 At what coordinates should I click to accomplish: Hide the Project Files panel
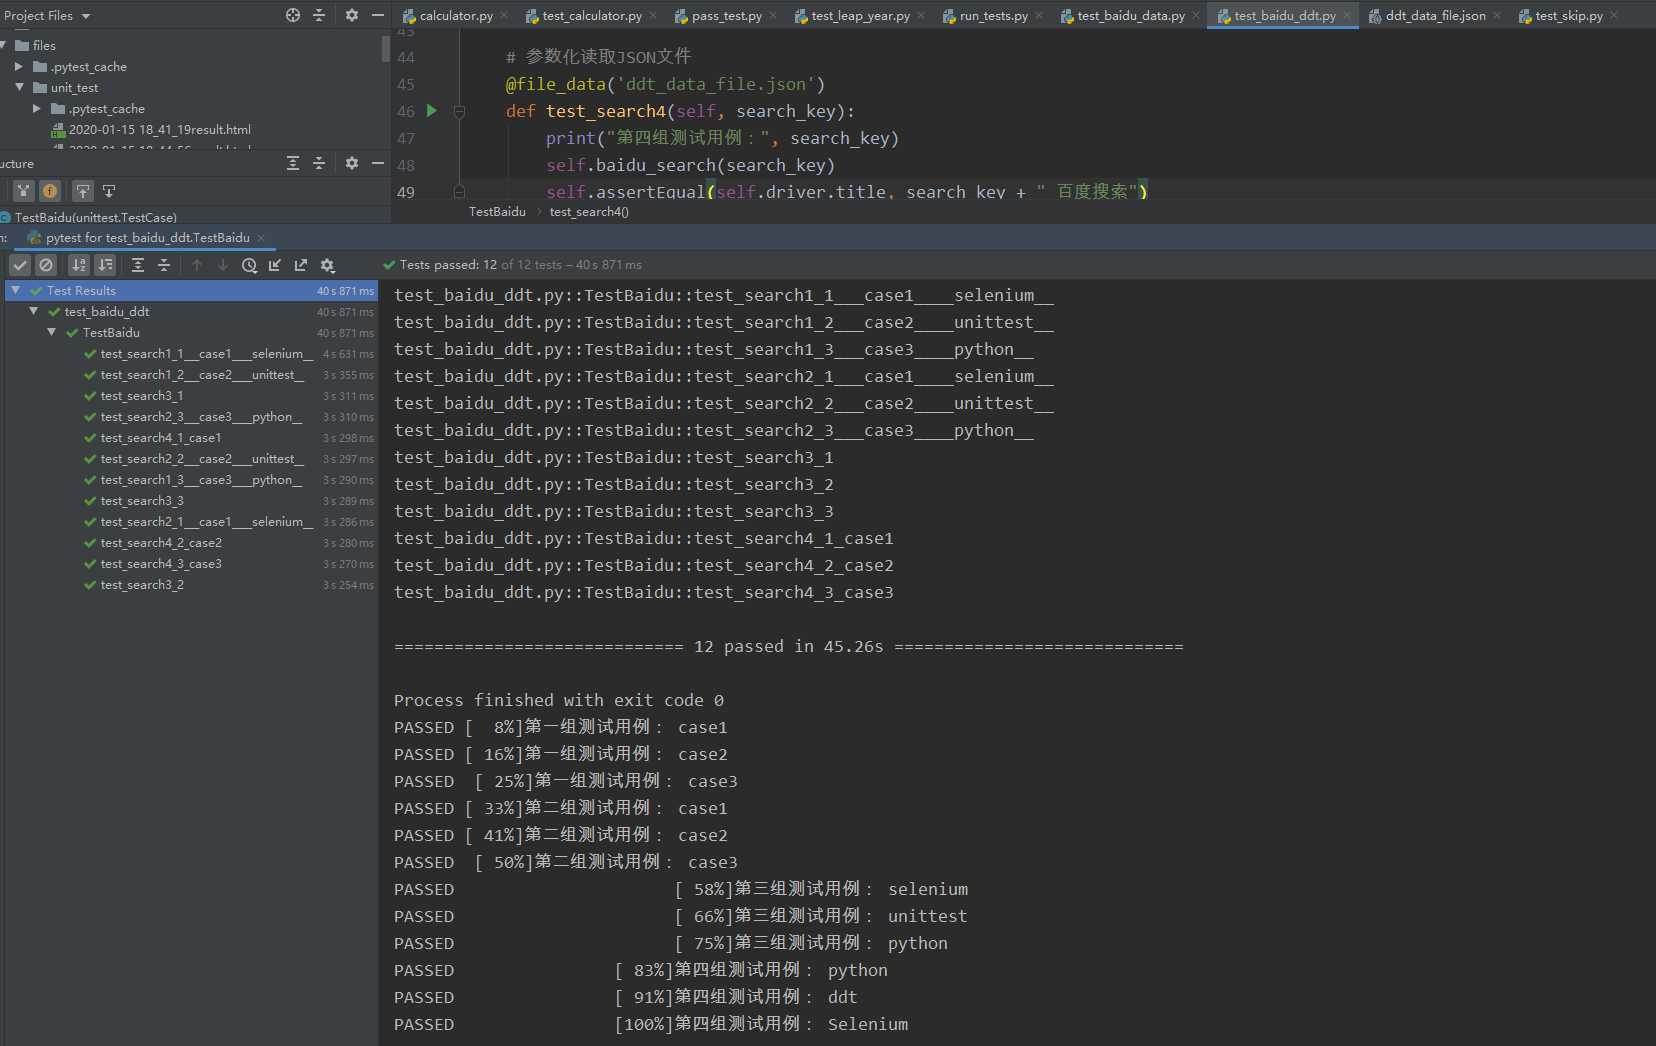click(378, 15)
